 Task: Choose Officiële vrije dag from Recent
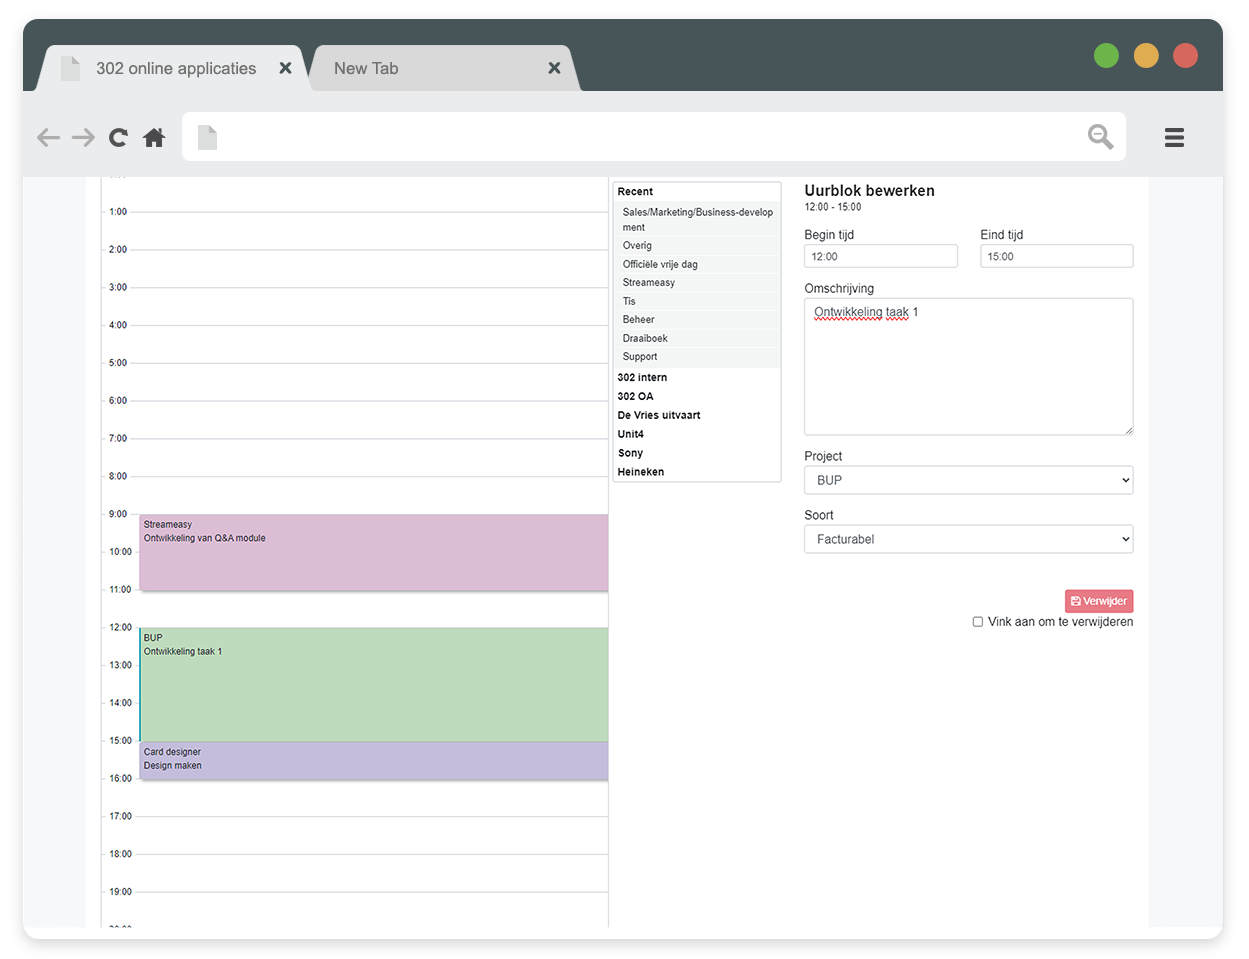coord(697,264)
